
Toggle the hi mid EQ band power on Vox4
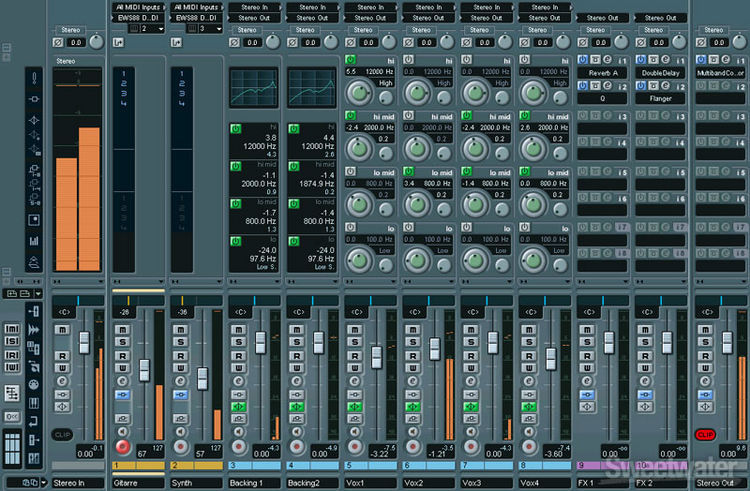(x=525, y=116)
